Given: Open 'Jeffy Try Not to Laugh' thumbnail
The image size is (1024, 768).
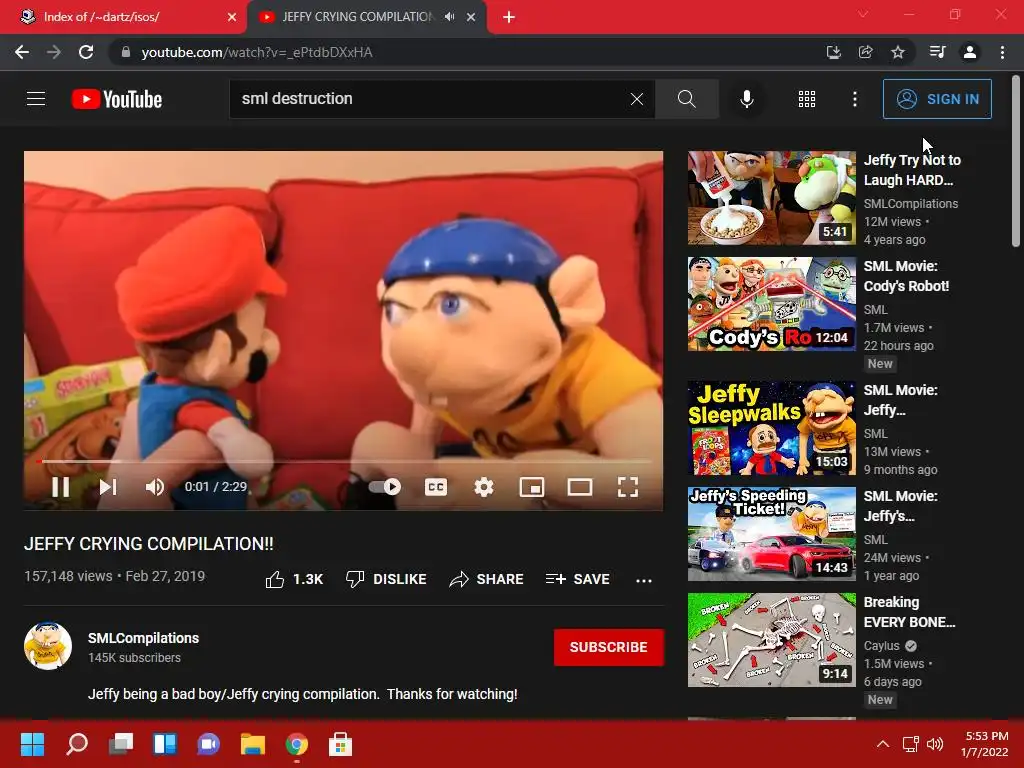Looking at the screenshot, I should click(771, 198).
